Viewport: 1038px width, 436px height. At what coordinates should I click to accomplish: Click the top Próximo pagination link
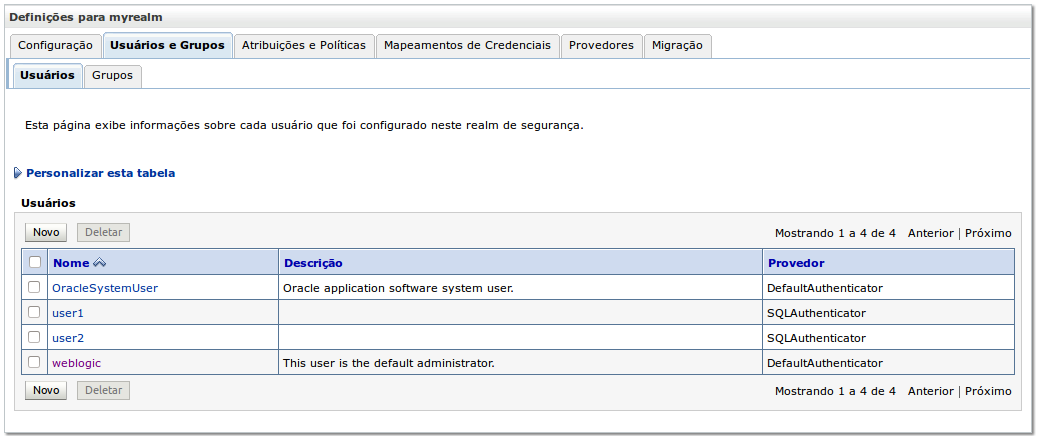coord(988,233)
